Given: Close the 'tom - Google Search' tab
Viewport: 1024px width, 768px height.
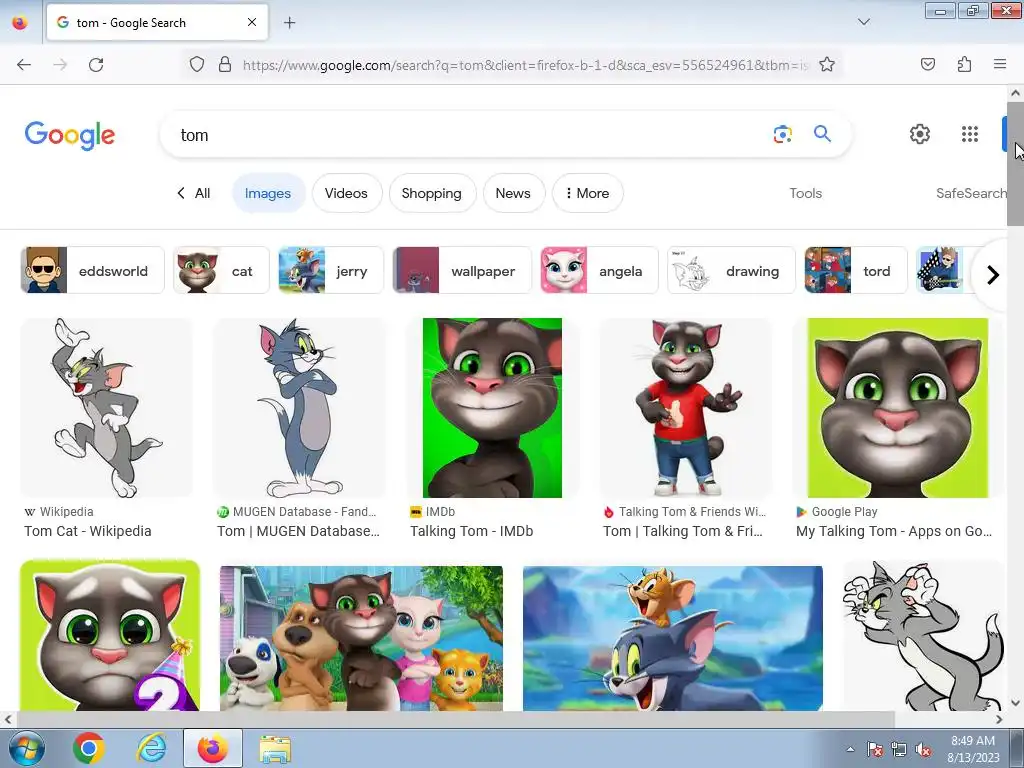Looking at the screenshot, I should pyautogui.click(x=252, y=22).
